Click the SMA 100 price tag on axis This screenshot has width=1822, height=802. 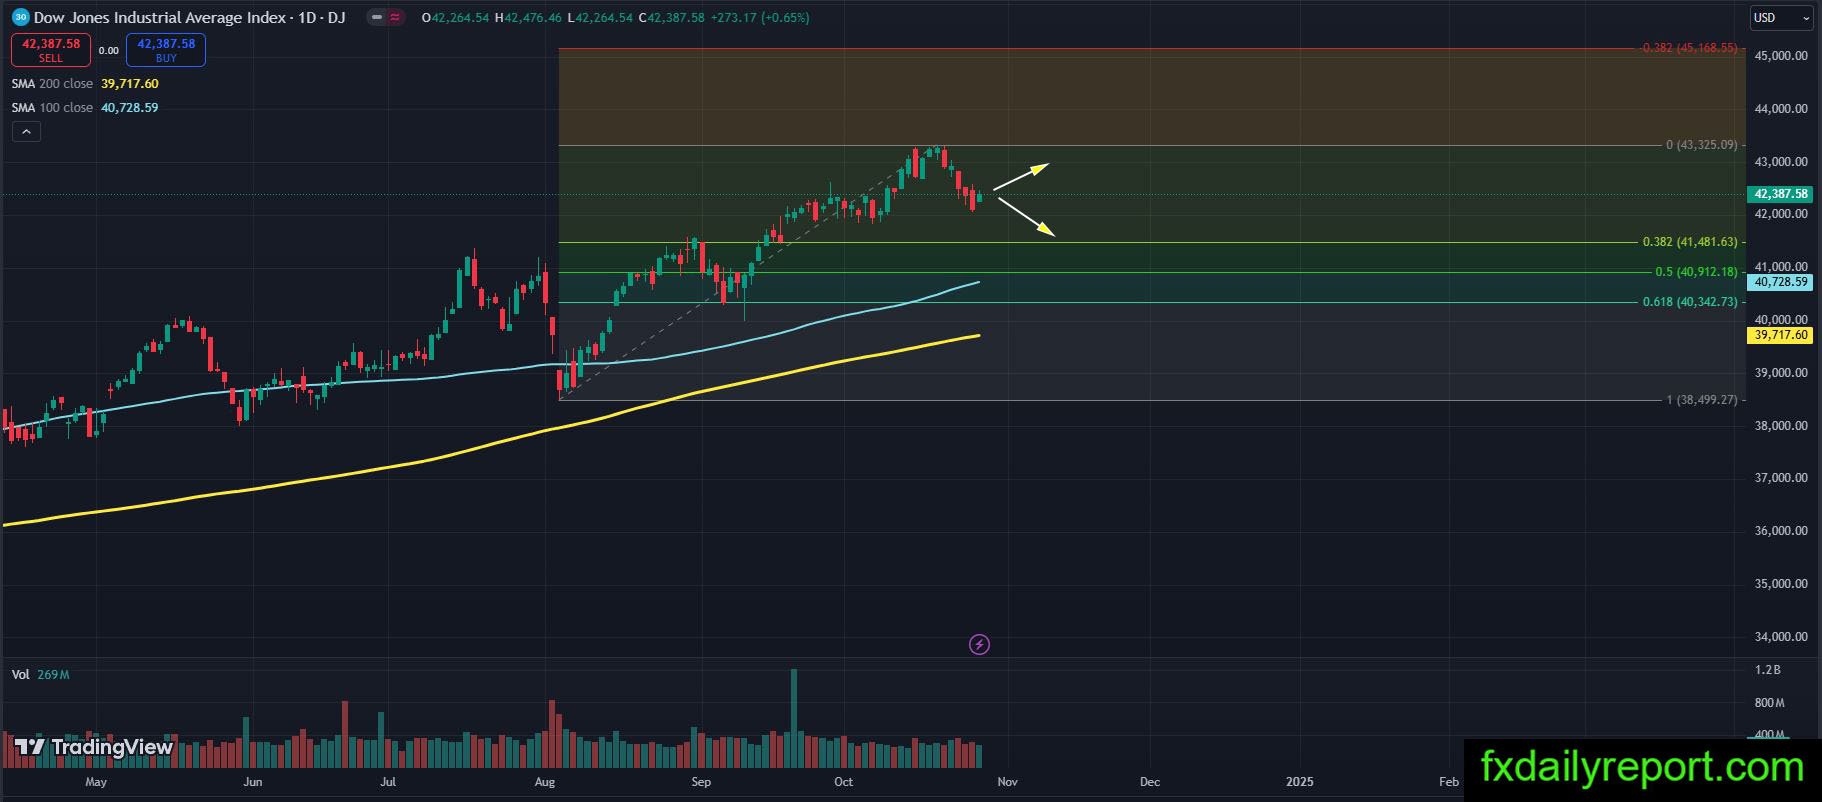[1780, 282]
